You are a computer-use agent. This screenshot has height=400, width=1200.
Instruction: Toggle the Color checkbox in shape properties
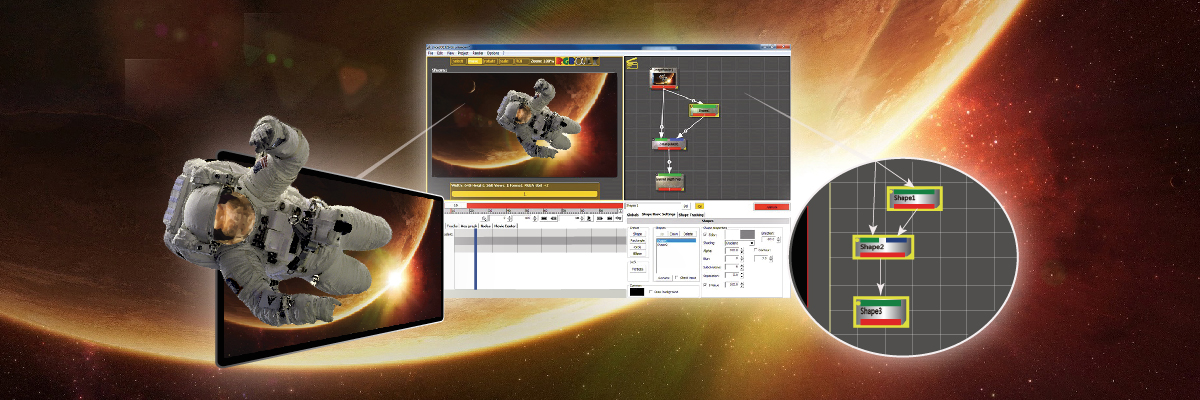point(705,234)
